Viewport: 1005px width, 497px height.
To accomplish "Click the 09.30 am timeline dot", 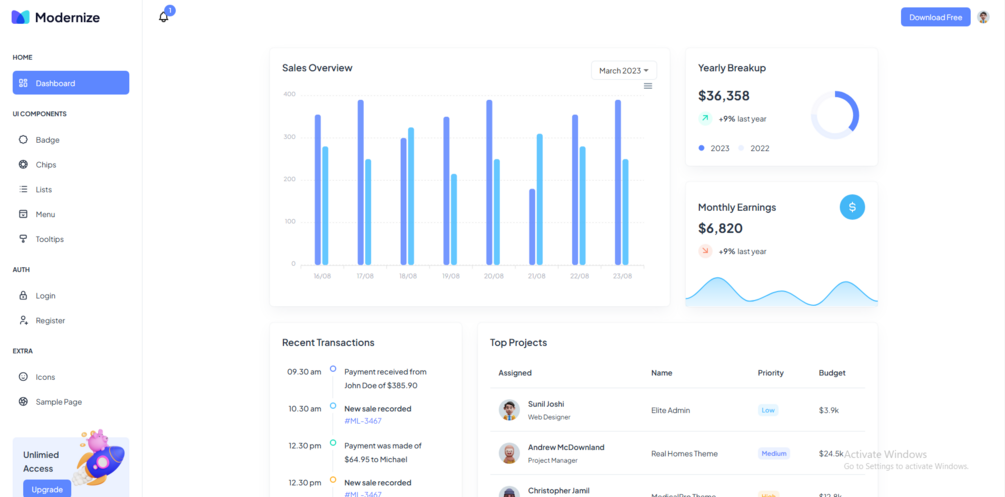I will [333, 369].
